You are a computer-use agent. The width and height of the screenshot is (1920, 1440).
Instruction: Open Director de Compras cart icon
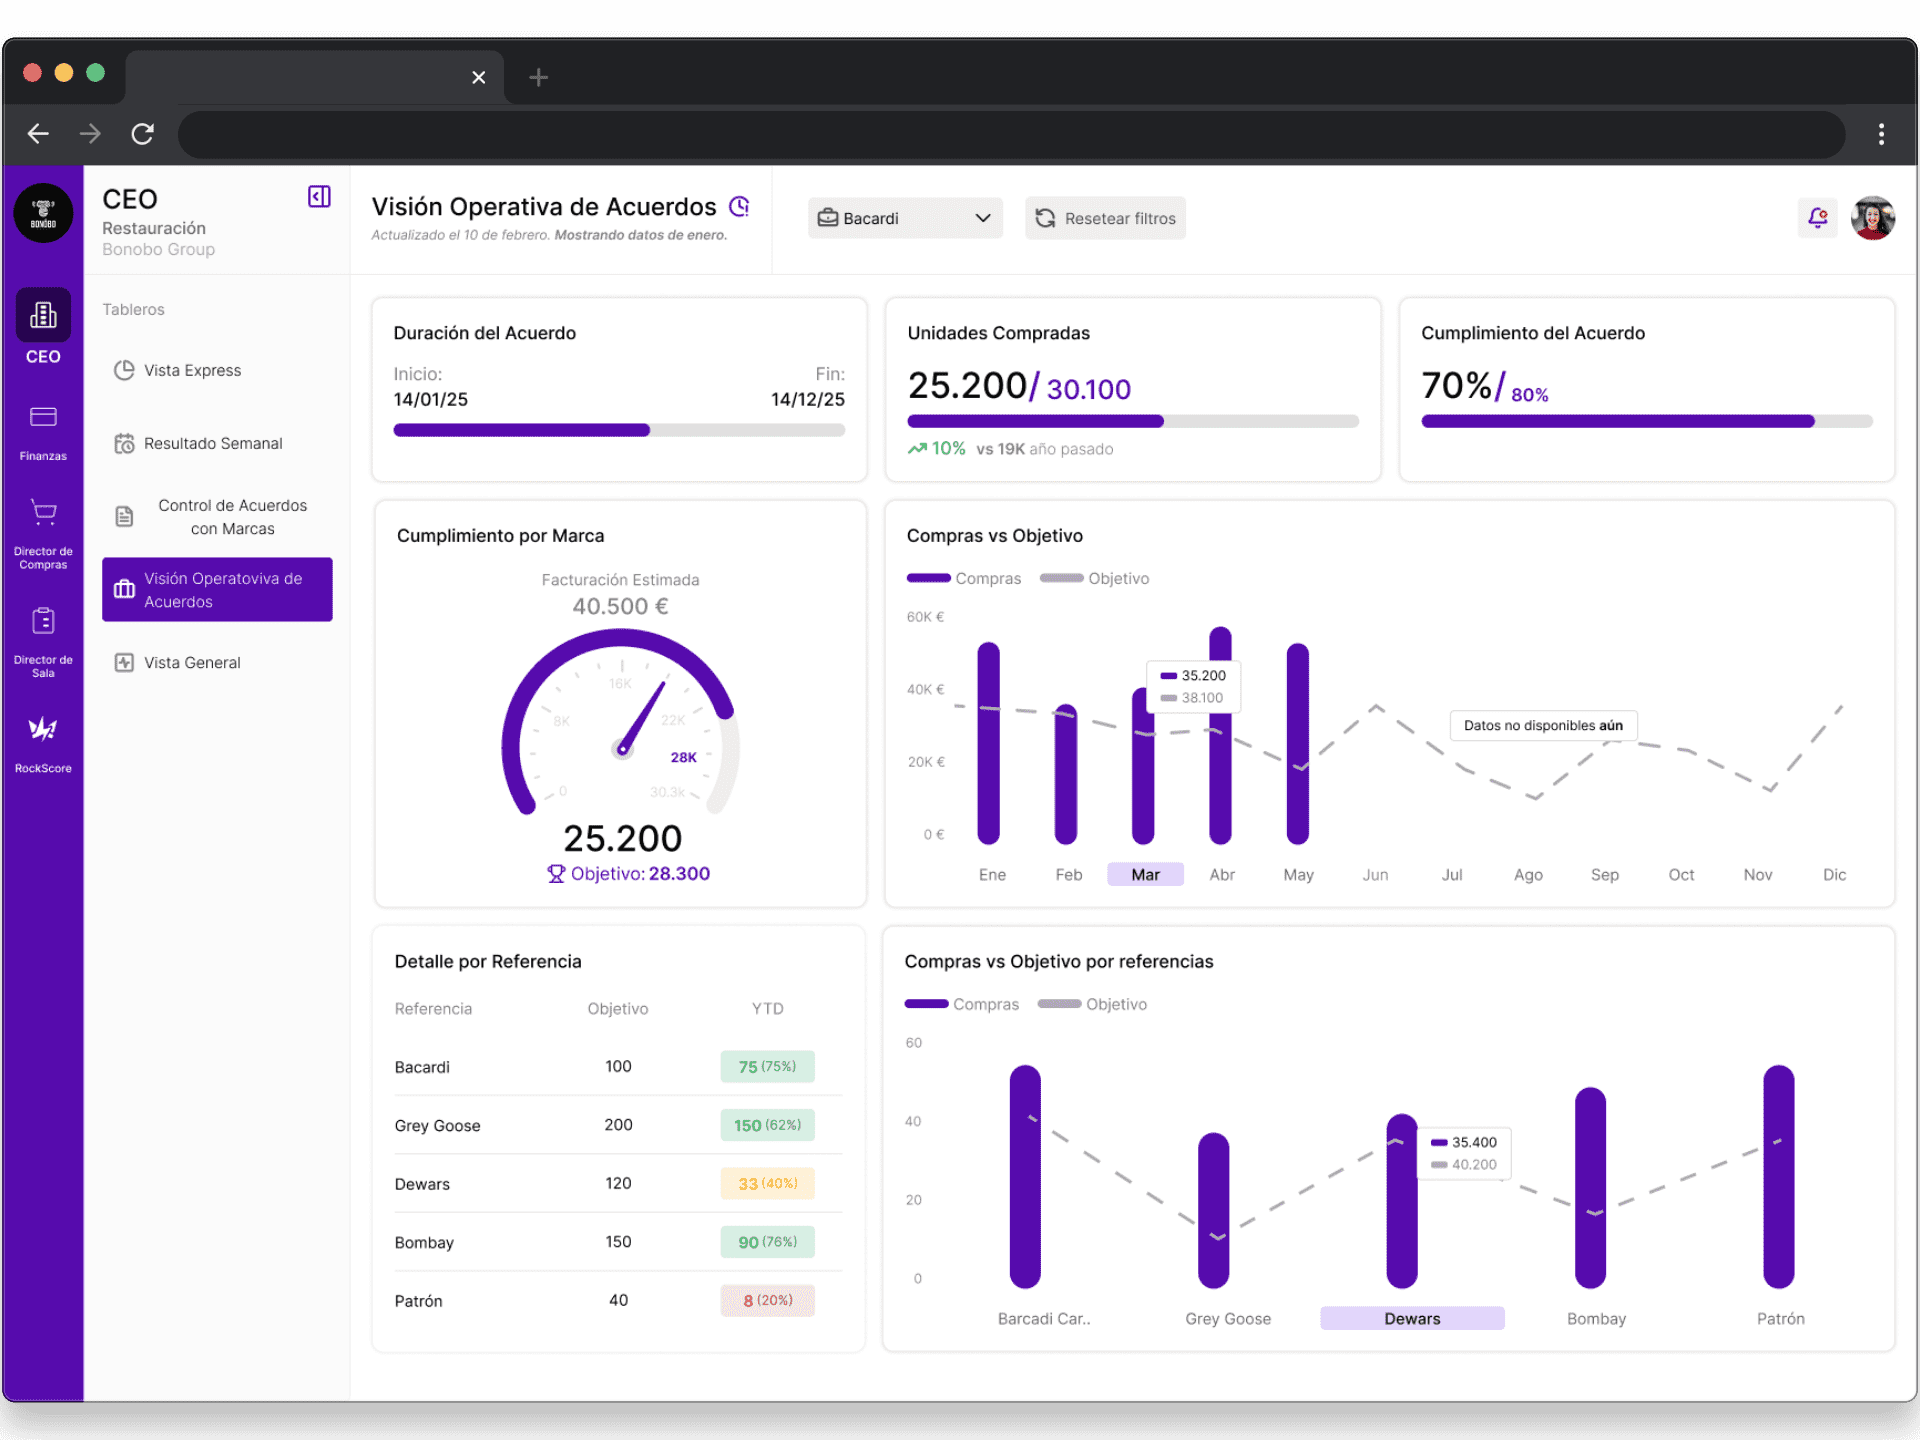(43, 512)
